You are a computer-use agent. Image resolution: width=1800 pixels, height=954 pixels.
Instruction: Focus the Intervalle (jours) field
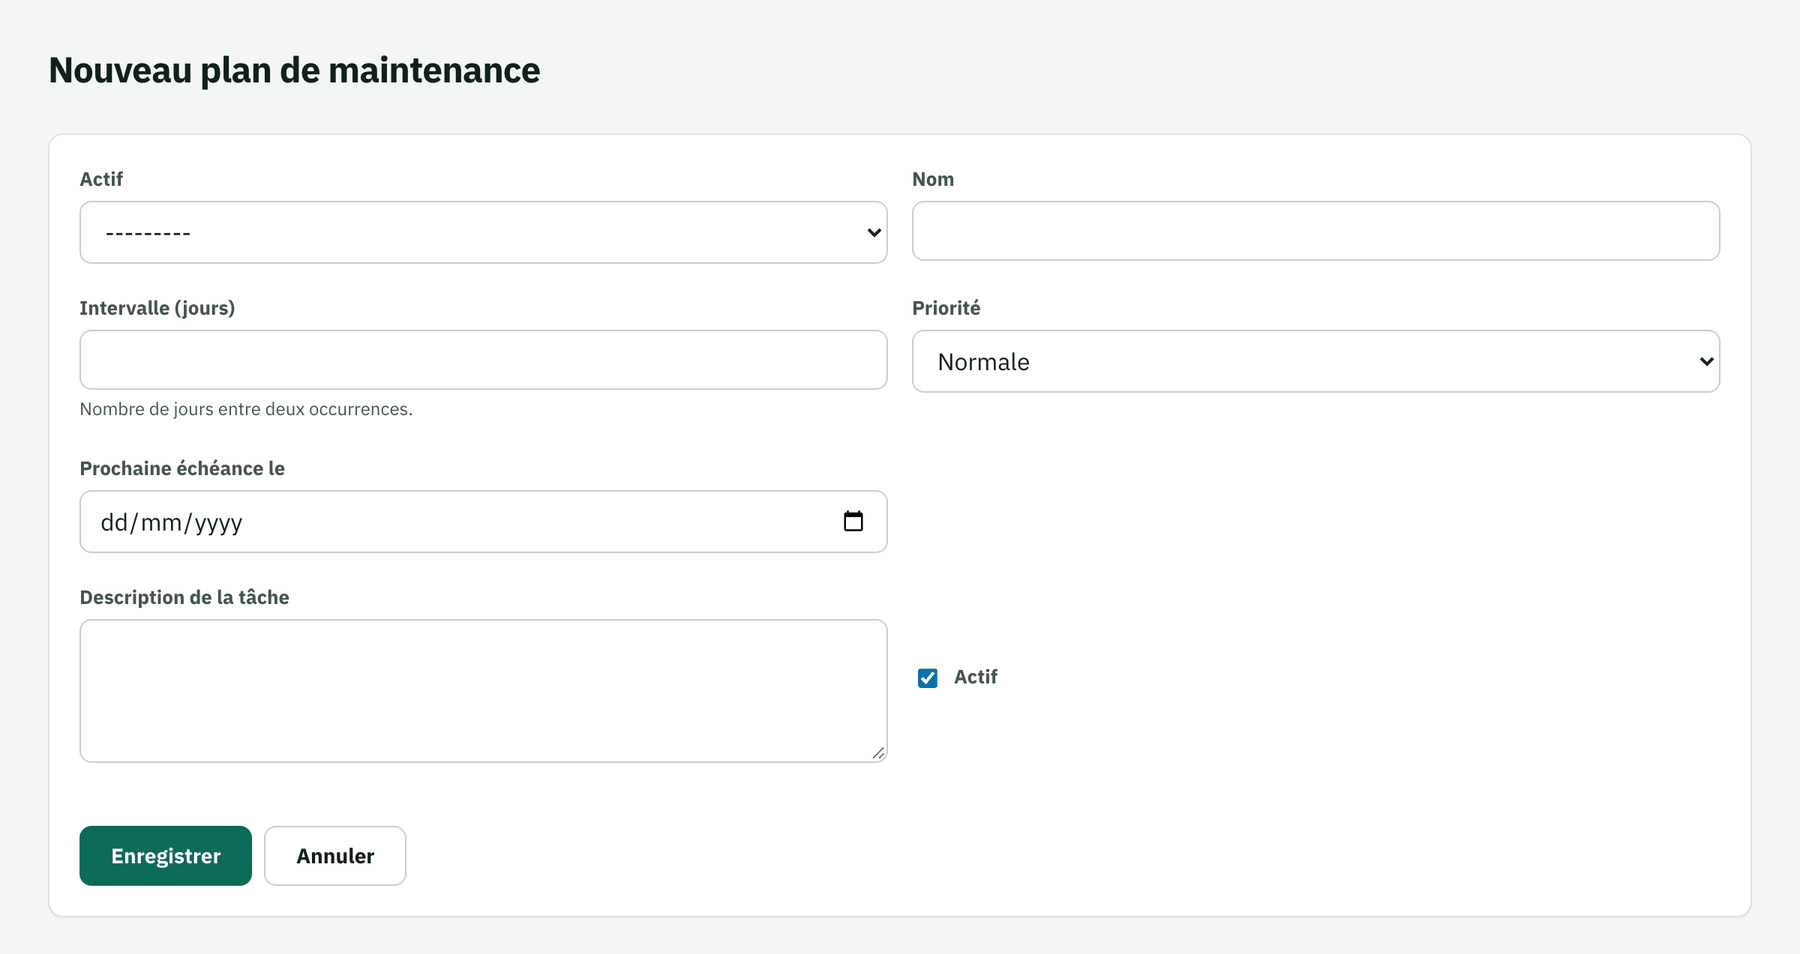pyautogui.click(x=483, y=360)
